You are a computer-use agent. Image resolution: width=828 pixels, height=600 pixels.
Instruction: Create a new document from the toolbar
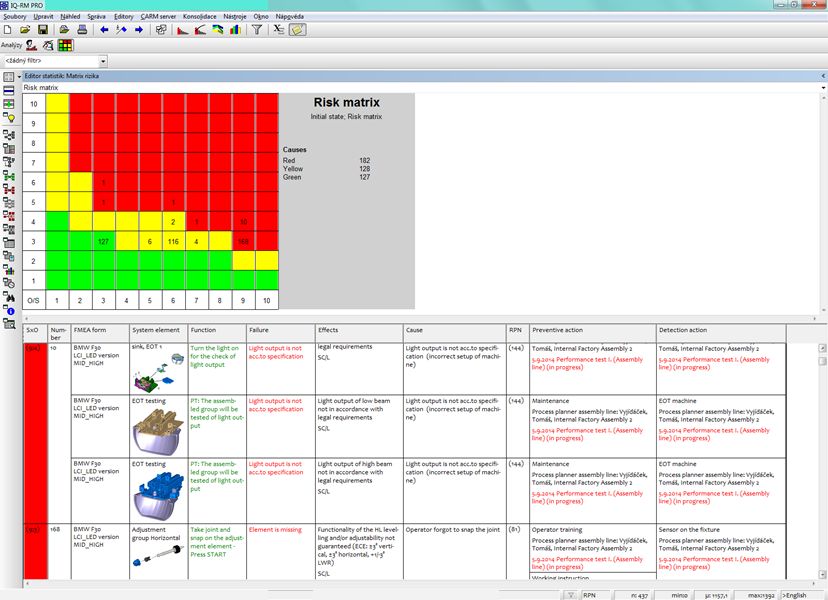(9, 29)
